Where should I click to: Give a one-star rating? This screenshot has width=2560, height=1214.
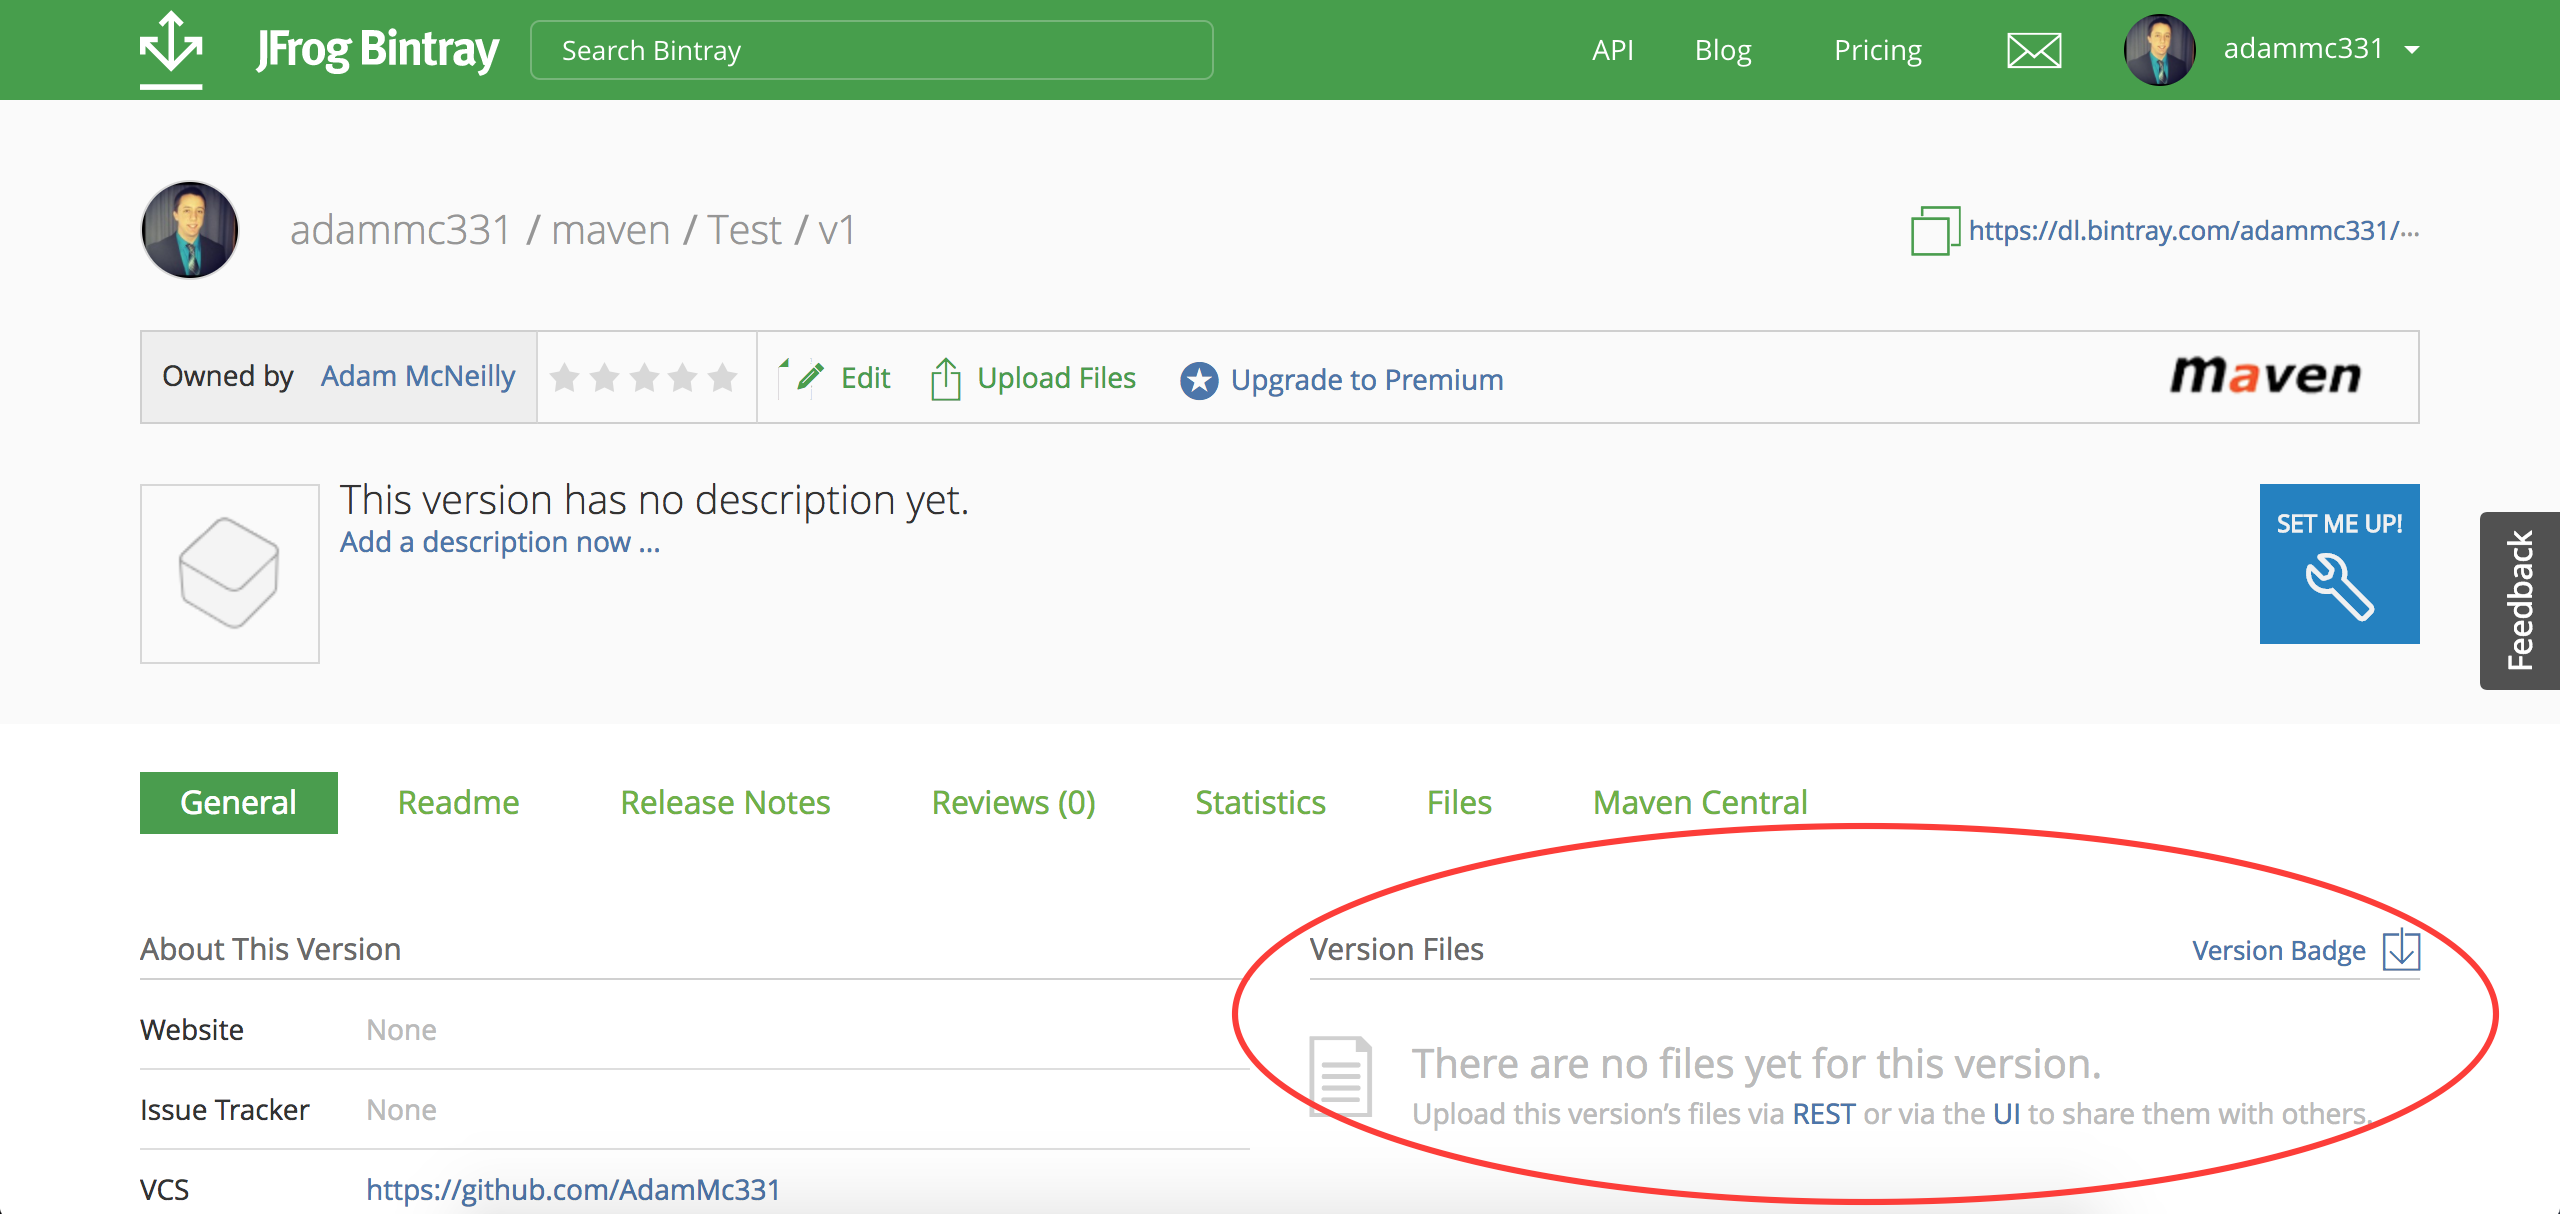point(565,378)
